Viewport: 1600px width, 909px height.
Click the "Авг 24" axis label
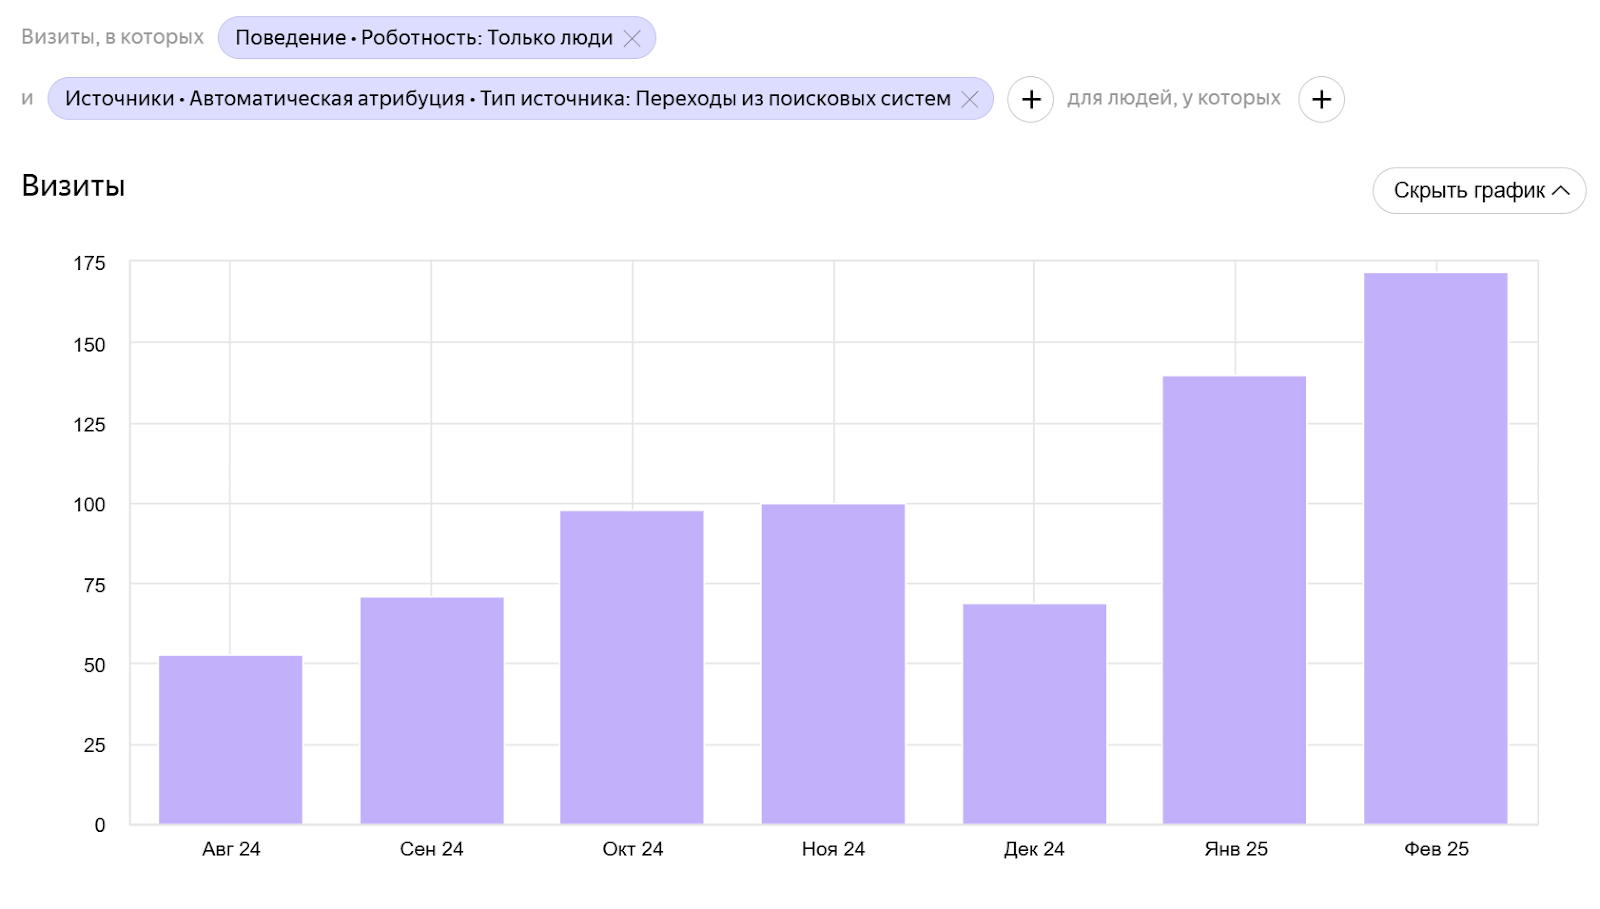tap(231, 849)
